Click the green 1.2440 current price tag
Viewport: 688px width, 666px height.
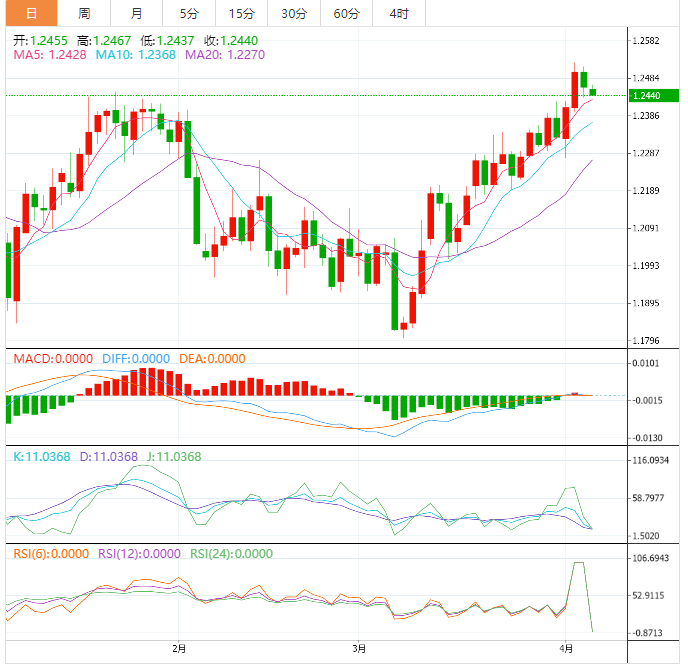click(x=656, y=95)
